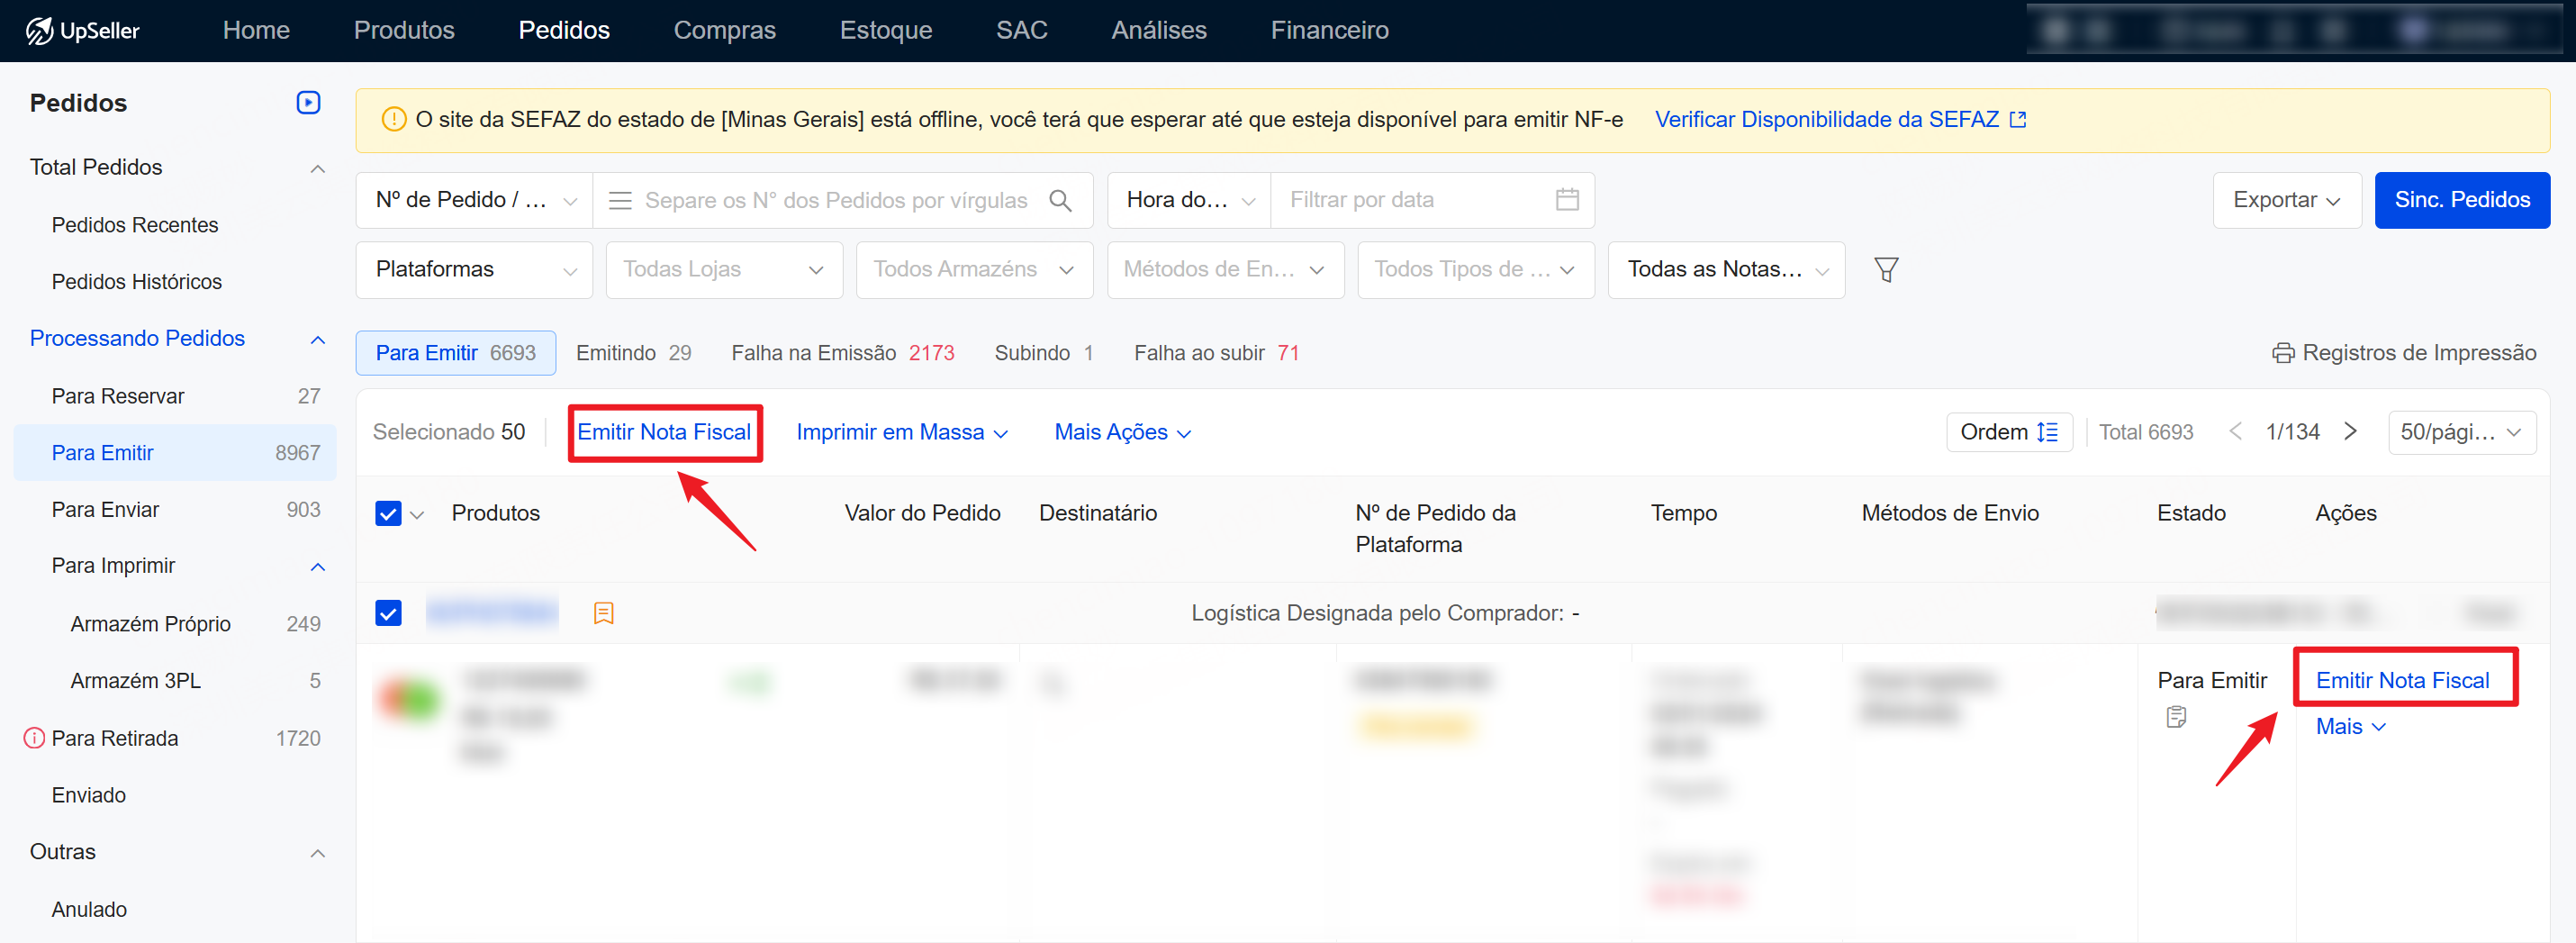The width and height of the screenshot is (2576, 943).
Task: Toggle the select-all orders checkbox
Action: [388, 514]
